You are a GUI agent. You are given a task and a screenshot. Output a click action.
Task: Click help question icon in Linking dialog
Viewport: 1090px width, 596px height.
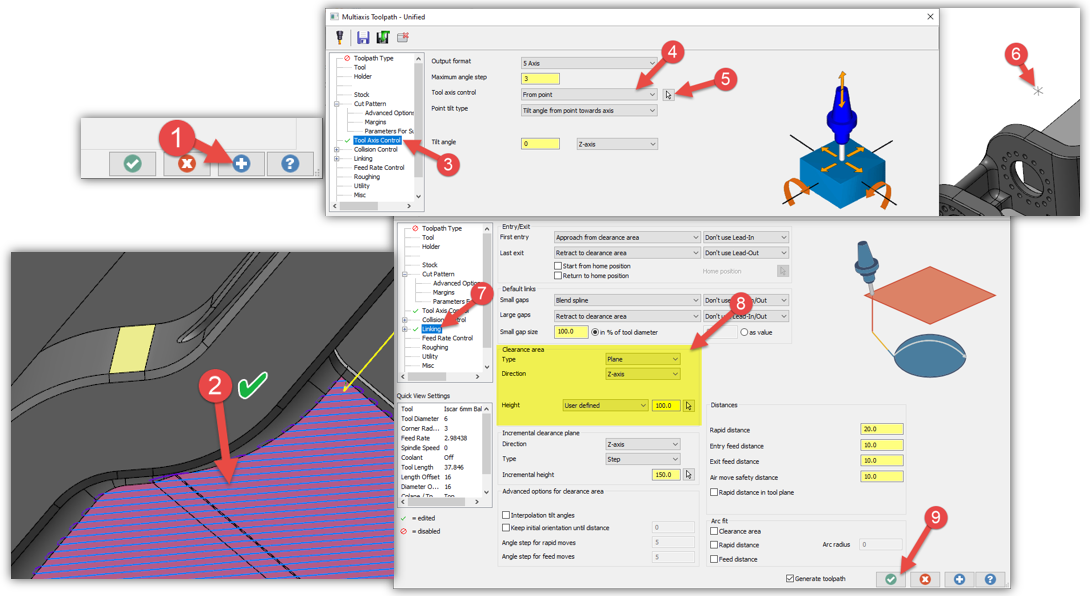point(990,579)
